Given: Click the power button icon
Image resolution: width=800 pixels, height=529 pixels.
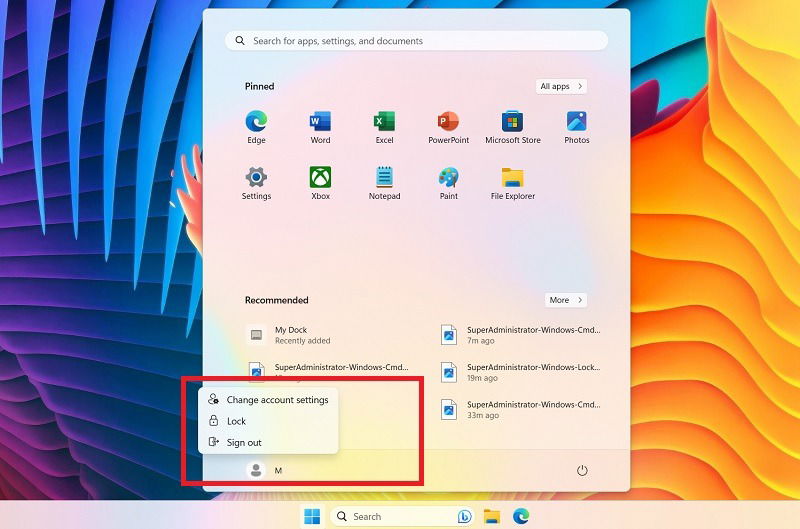Looking at the screenshot, I should pyautogui.click(x=582, y=470).
